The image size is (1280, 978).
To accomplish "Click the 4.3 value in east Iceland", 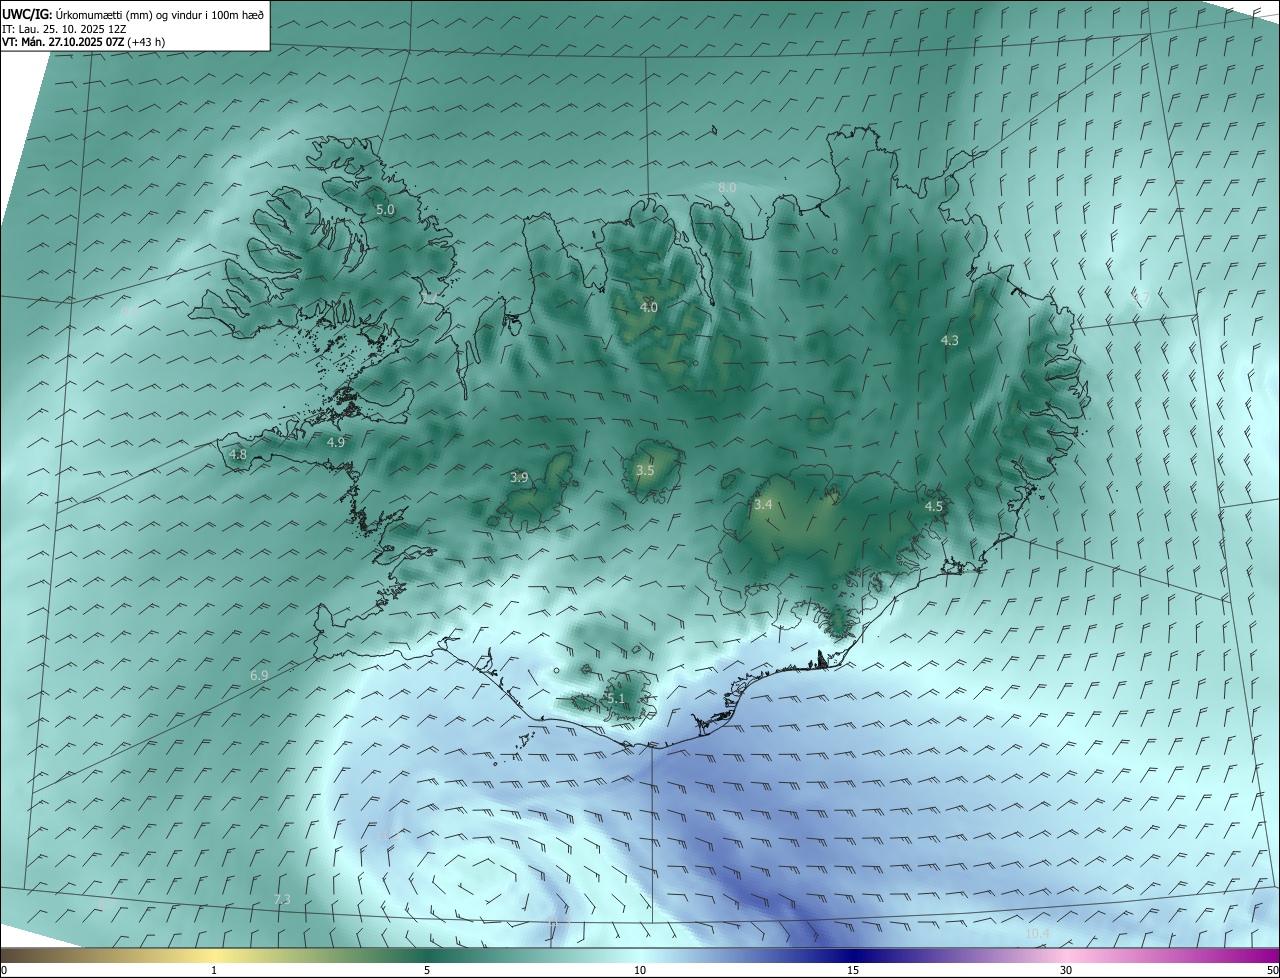I will [x=949, y=341].
